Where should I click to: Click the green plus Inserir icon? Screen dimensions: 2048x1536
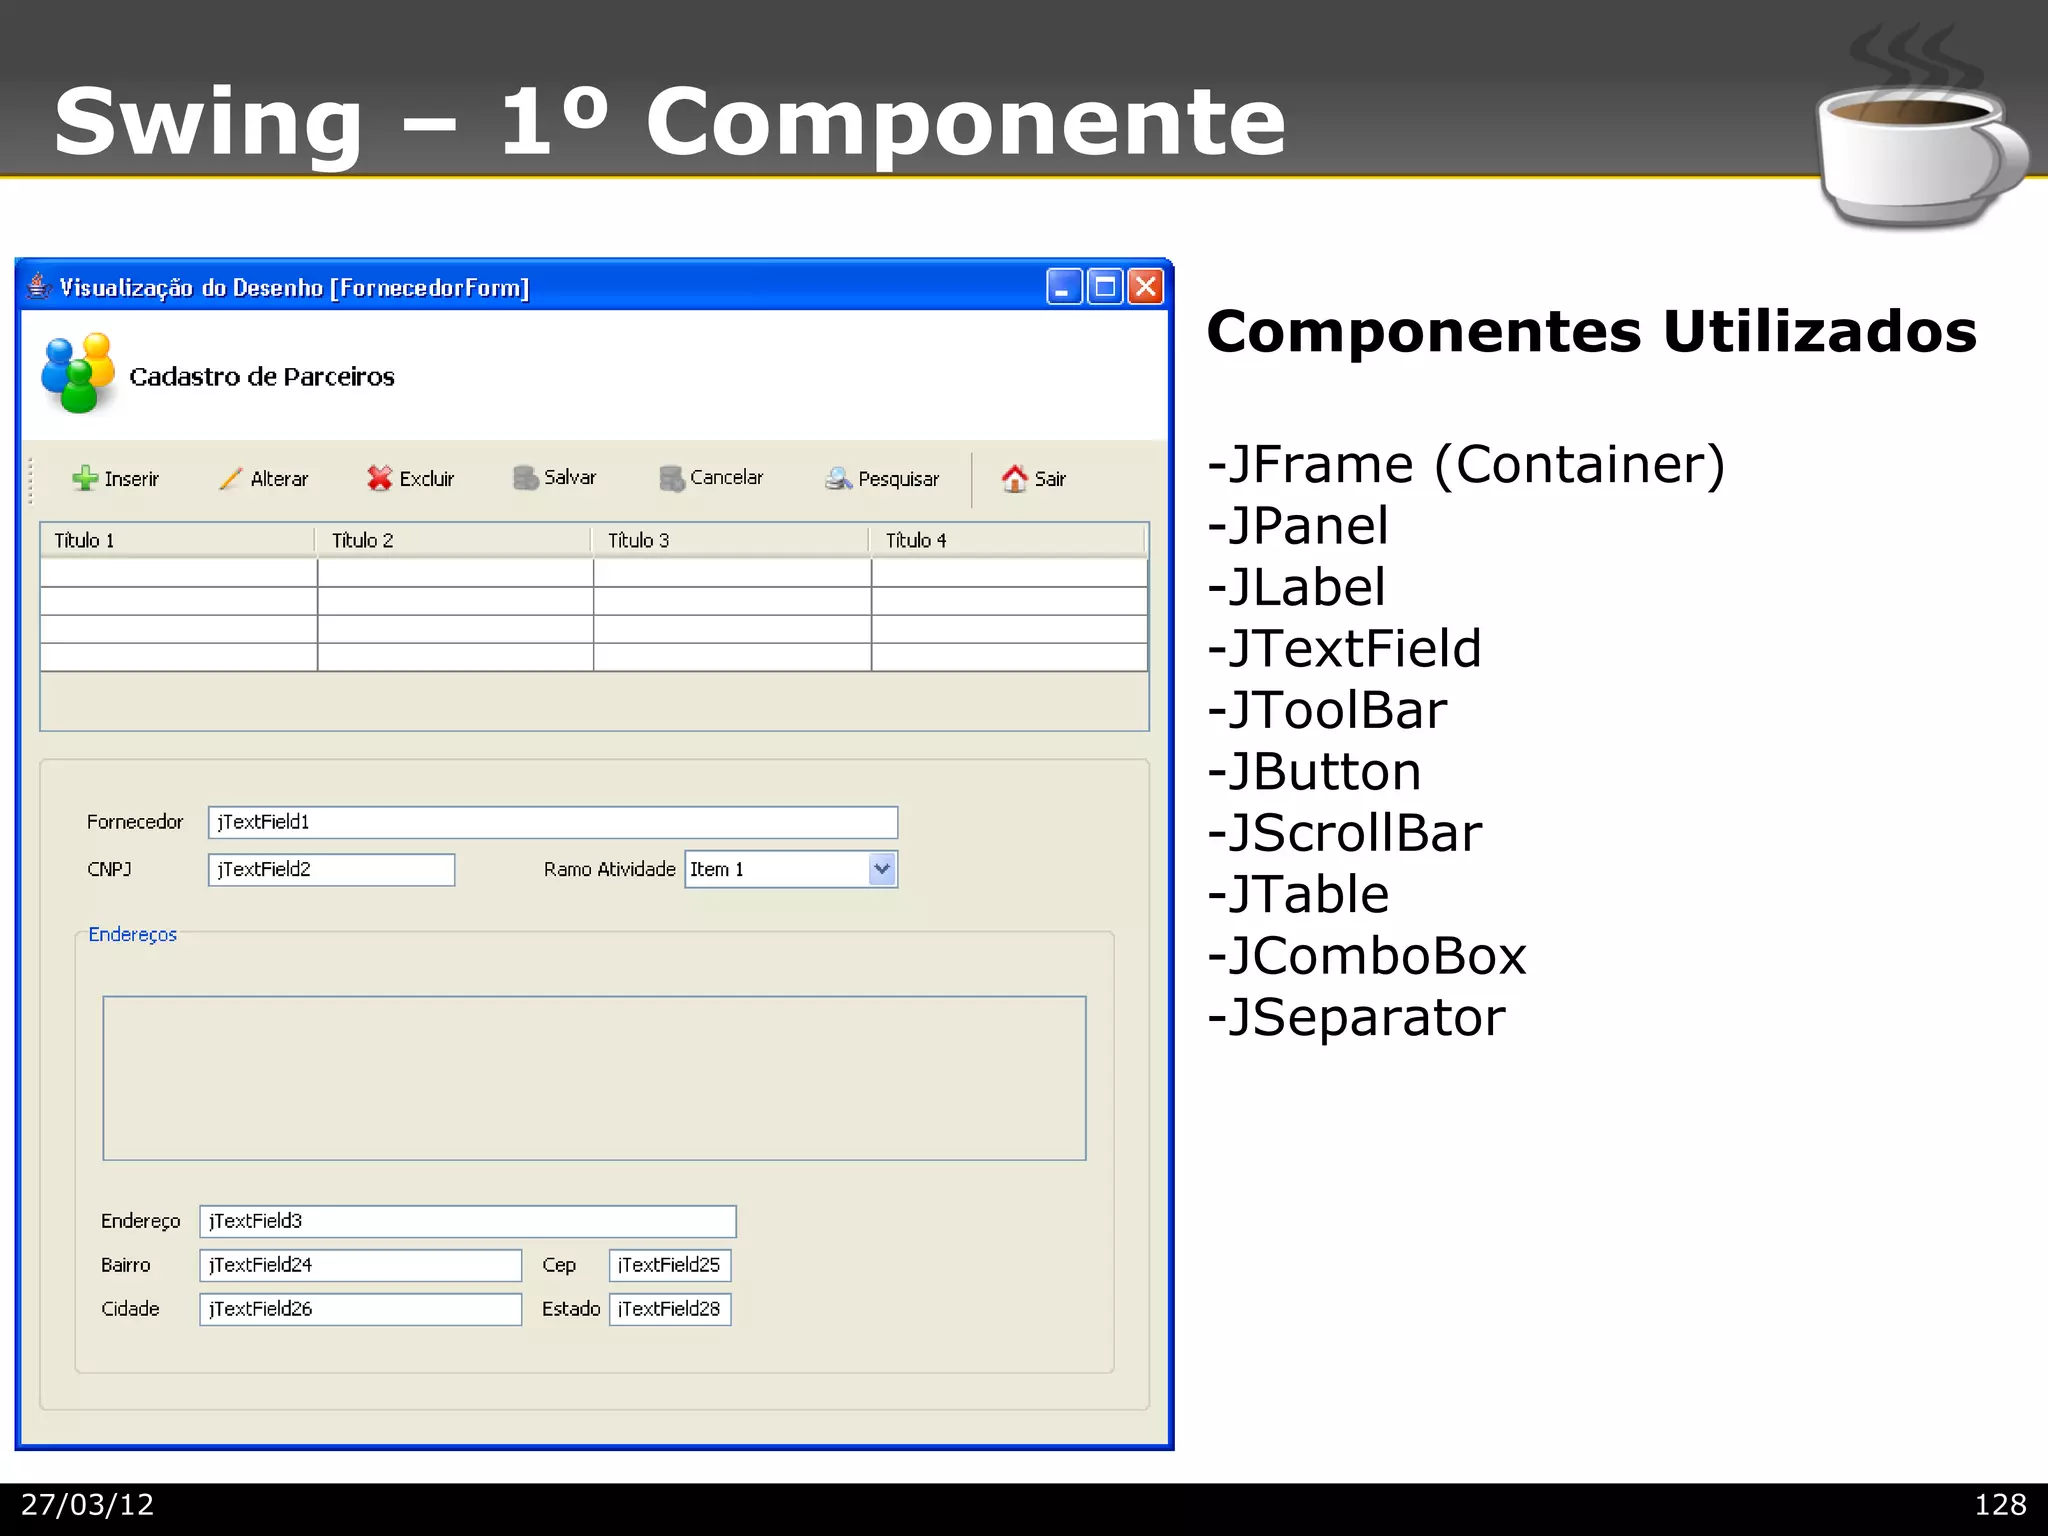[x=85, y=479]
